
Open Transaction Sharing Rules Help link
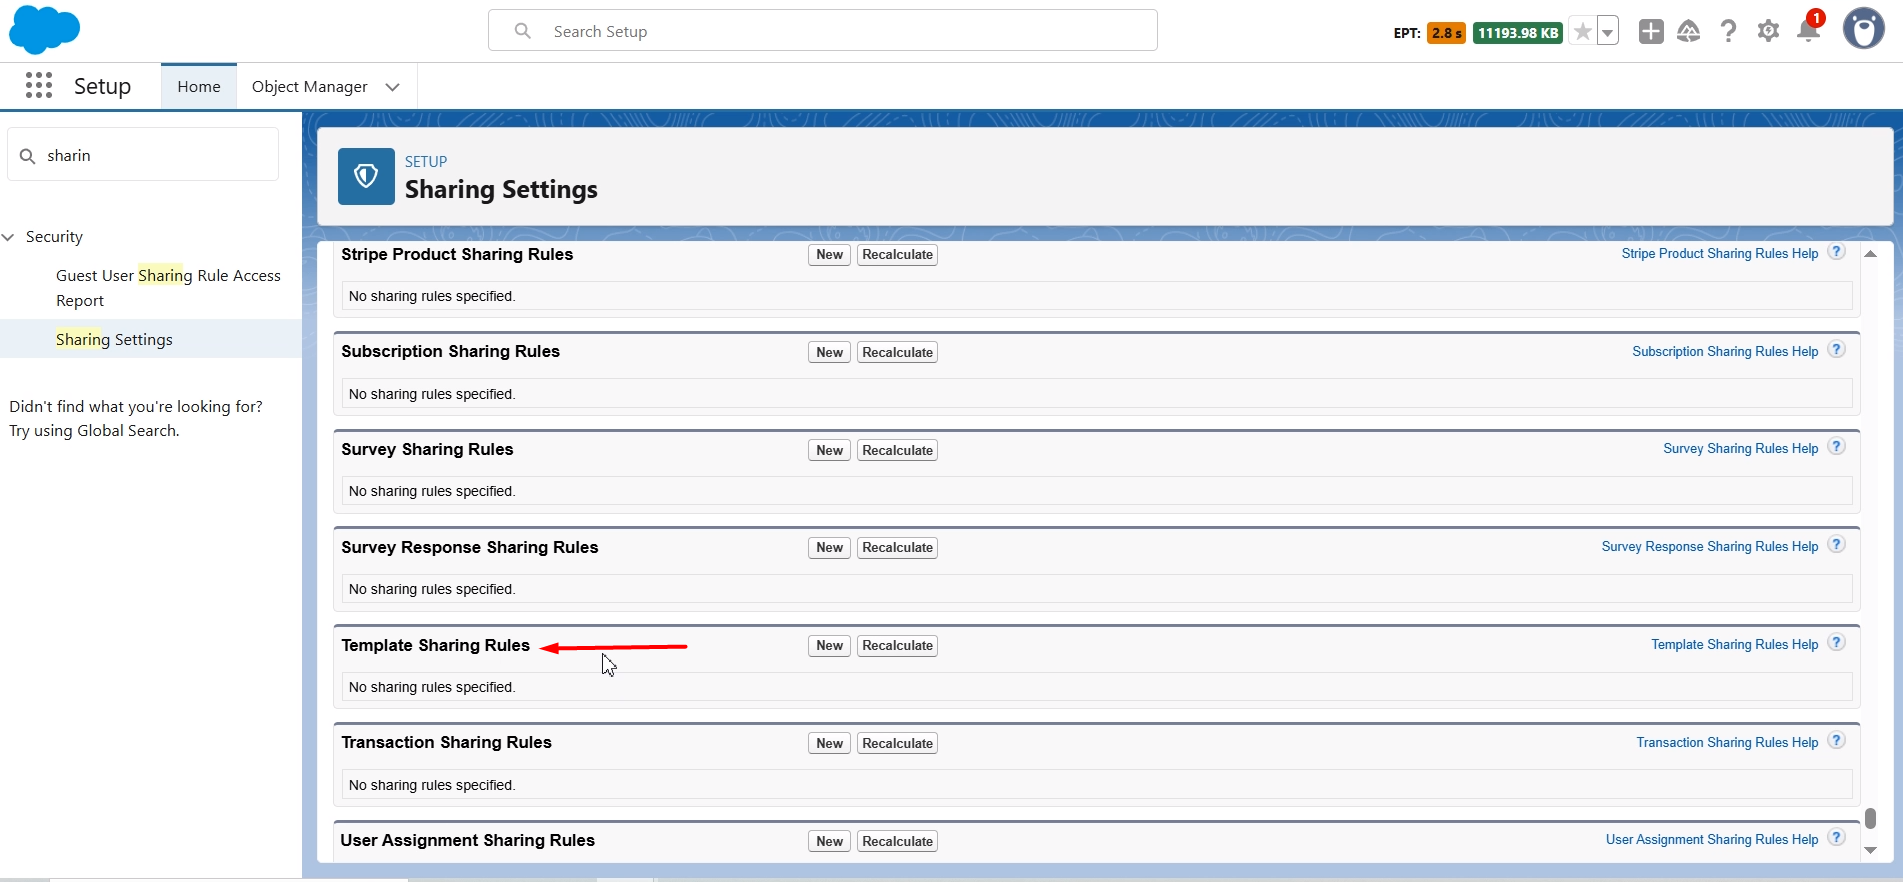pyautogui.click(x=1727, y=743)
